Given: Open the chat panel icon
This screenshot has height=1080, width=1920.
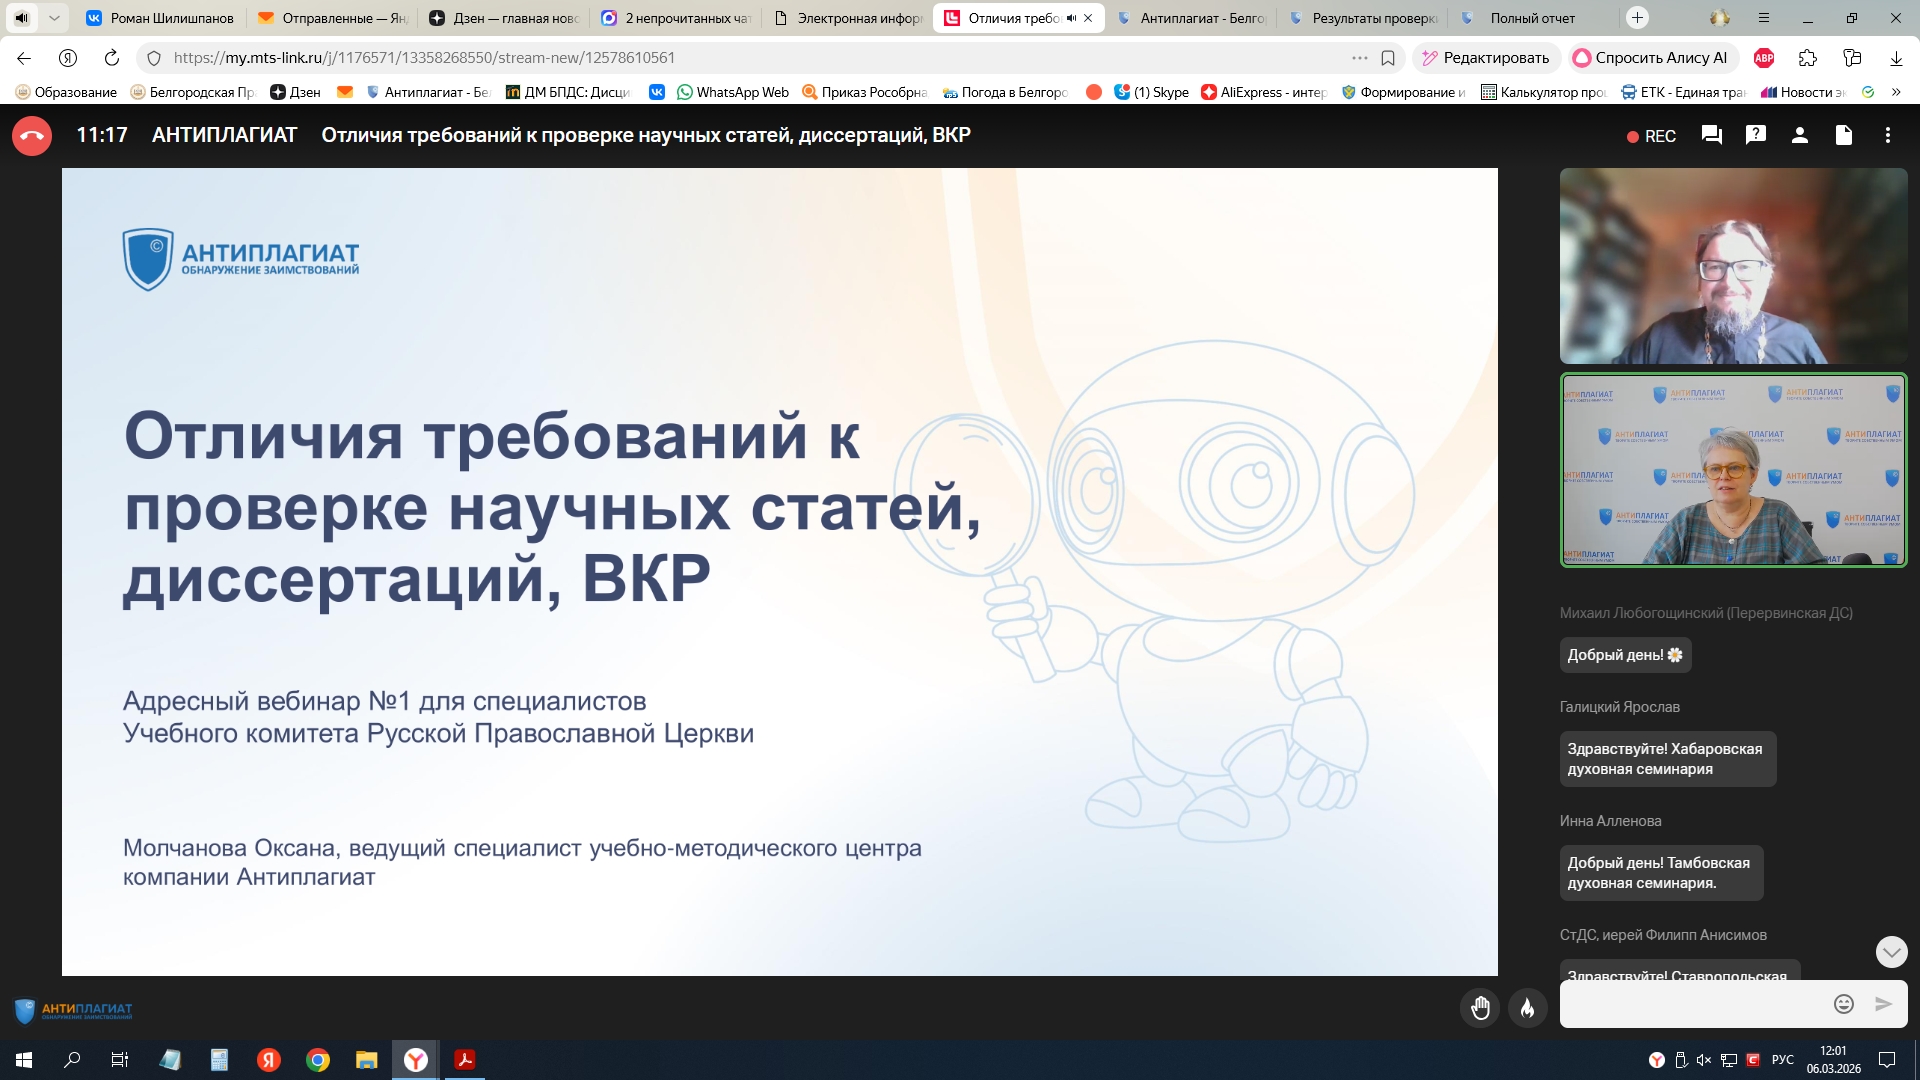Looking at the screenshot, I should coord(1711,136).
